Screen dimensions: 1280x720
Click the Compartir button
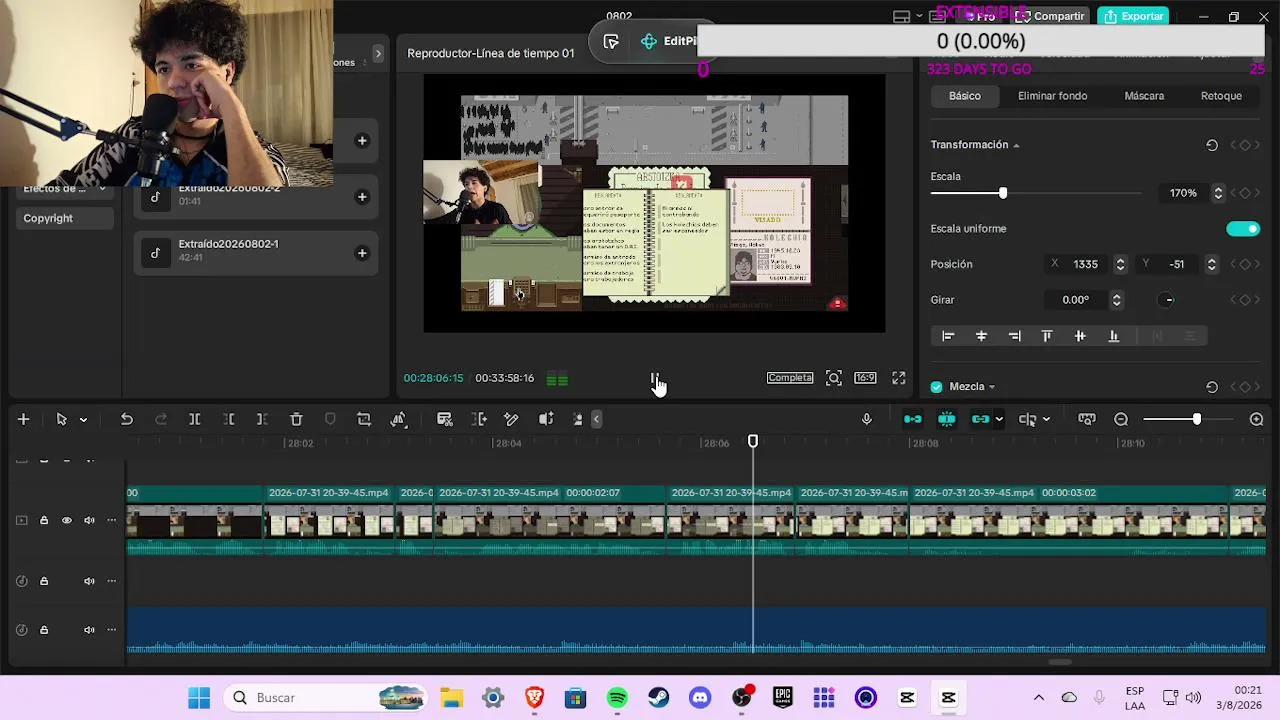(x=1051, y=16)
